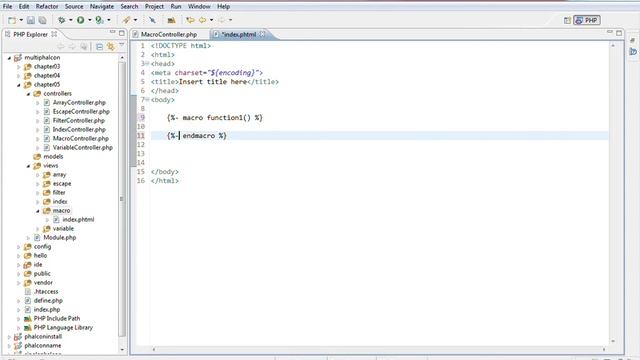Open the Navigate menu

(102, 7)
